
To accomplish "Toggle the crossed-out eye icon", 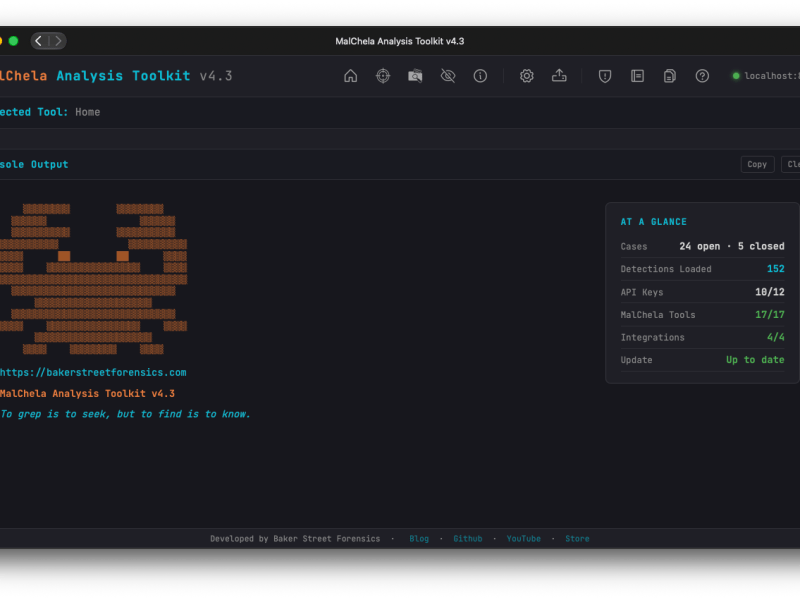I will [x=447, y=76].
